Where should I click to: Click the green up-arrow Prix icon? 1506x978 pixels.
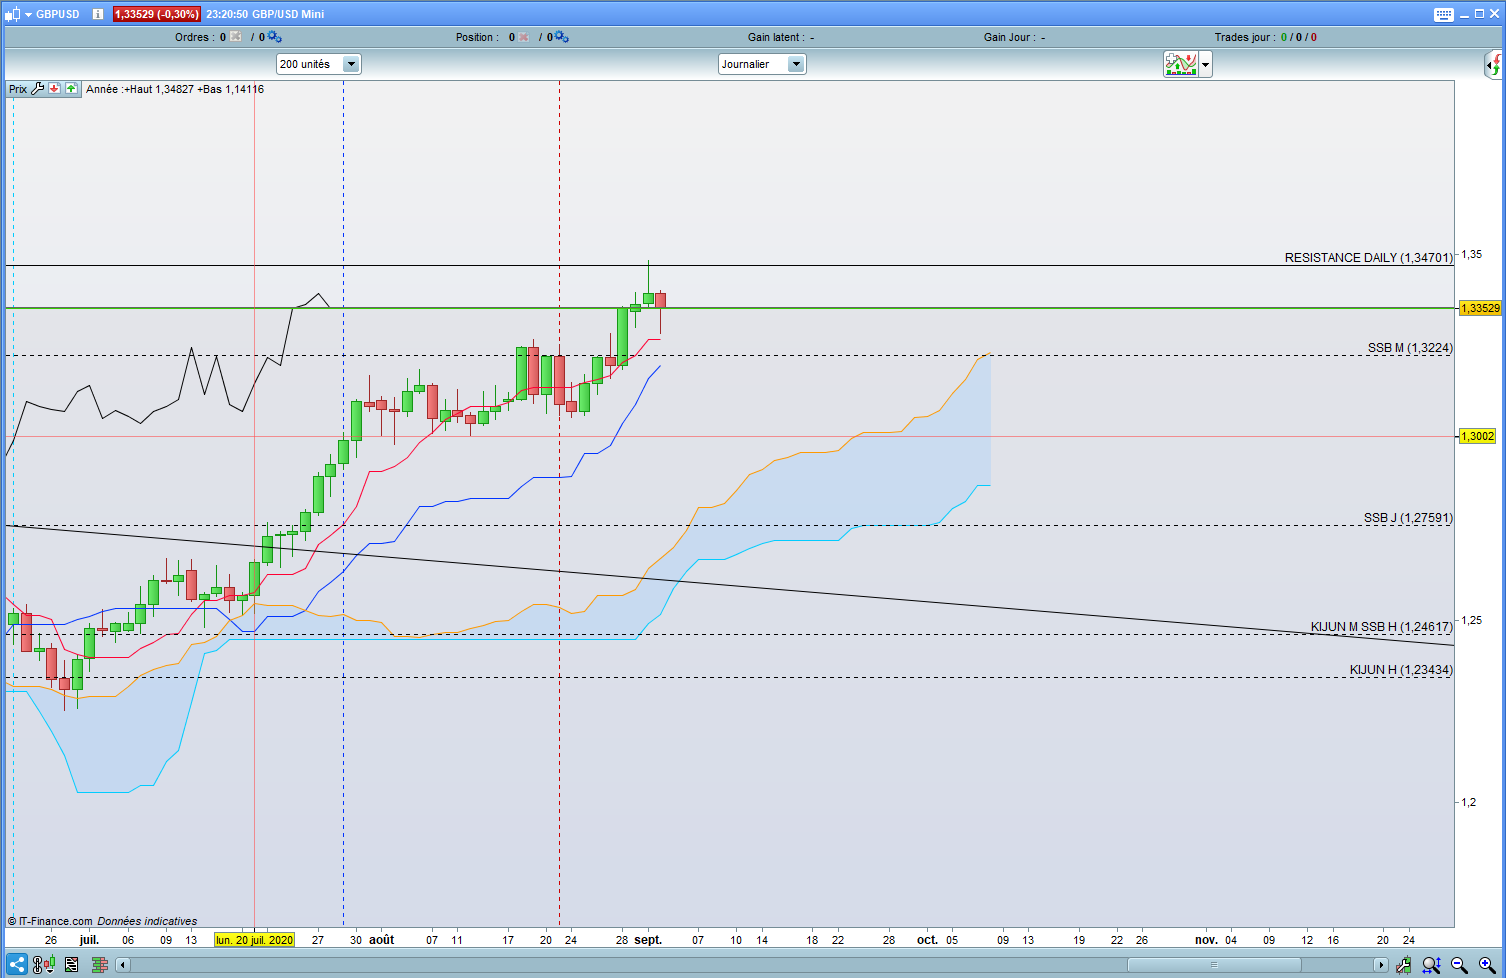pyautogui.click(x=71, y=89)
